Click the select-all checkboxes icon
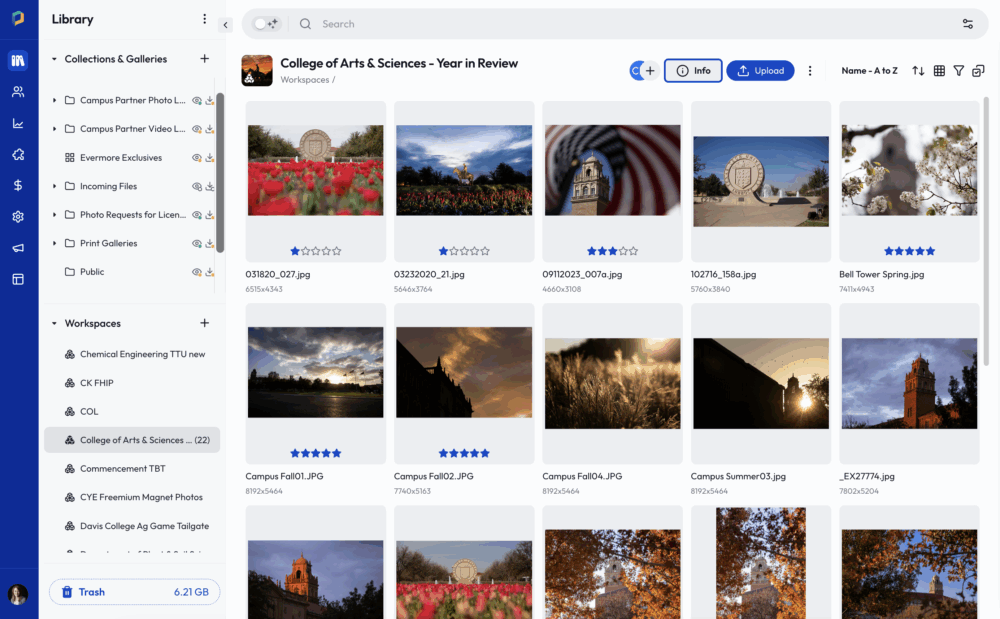 point(978,71)
